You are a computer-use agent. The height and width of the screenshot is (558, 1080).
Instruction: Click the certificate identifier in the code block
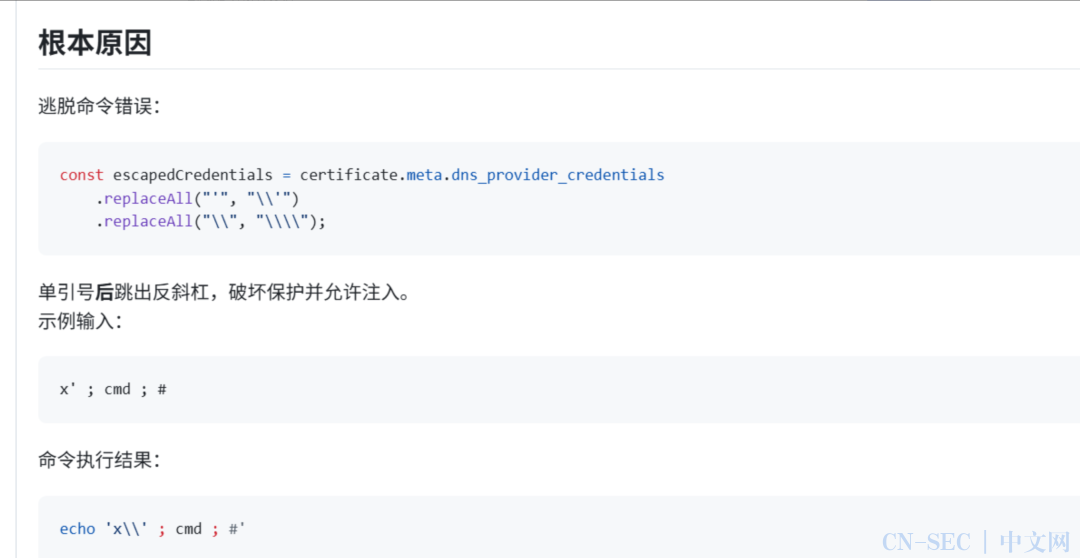(x=349, y=175)
